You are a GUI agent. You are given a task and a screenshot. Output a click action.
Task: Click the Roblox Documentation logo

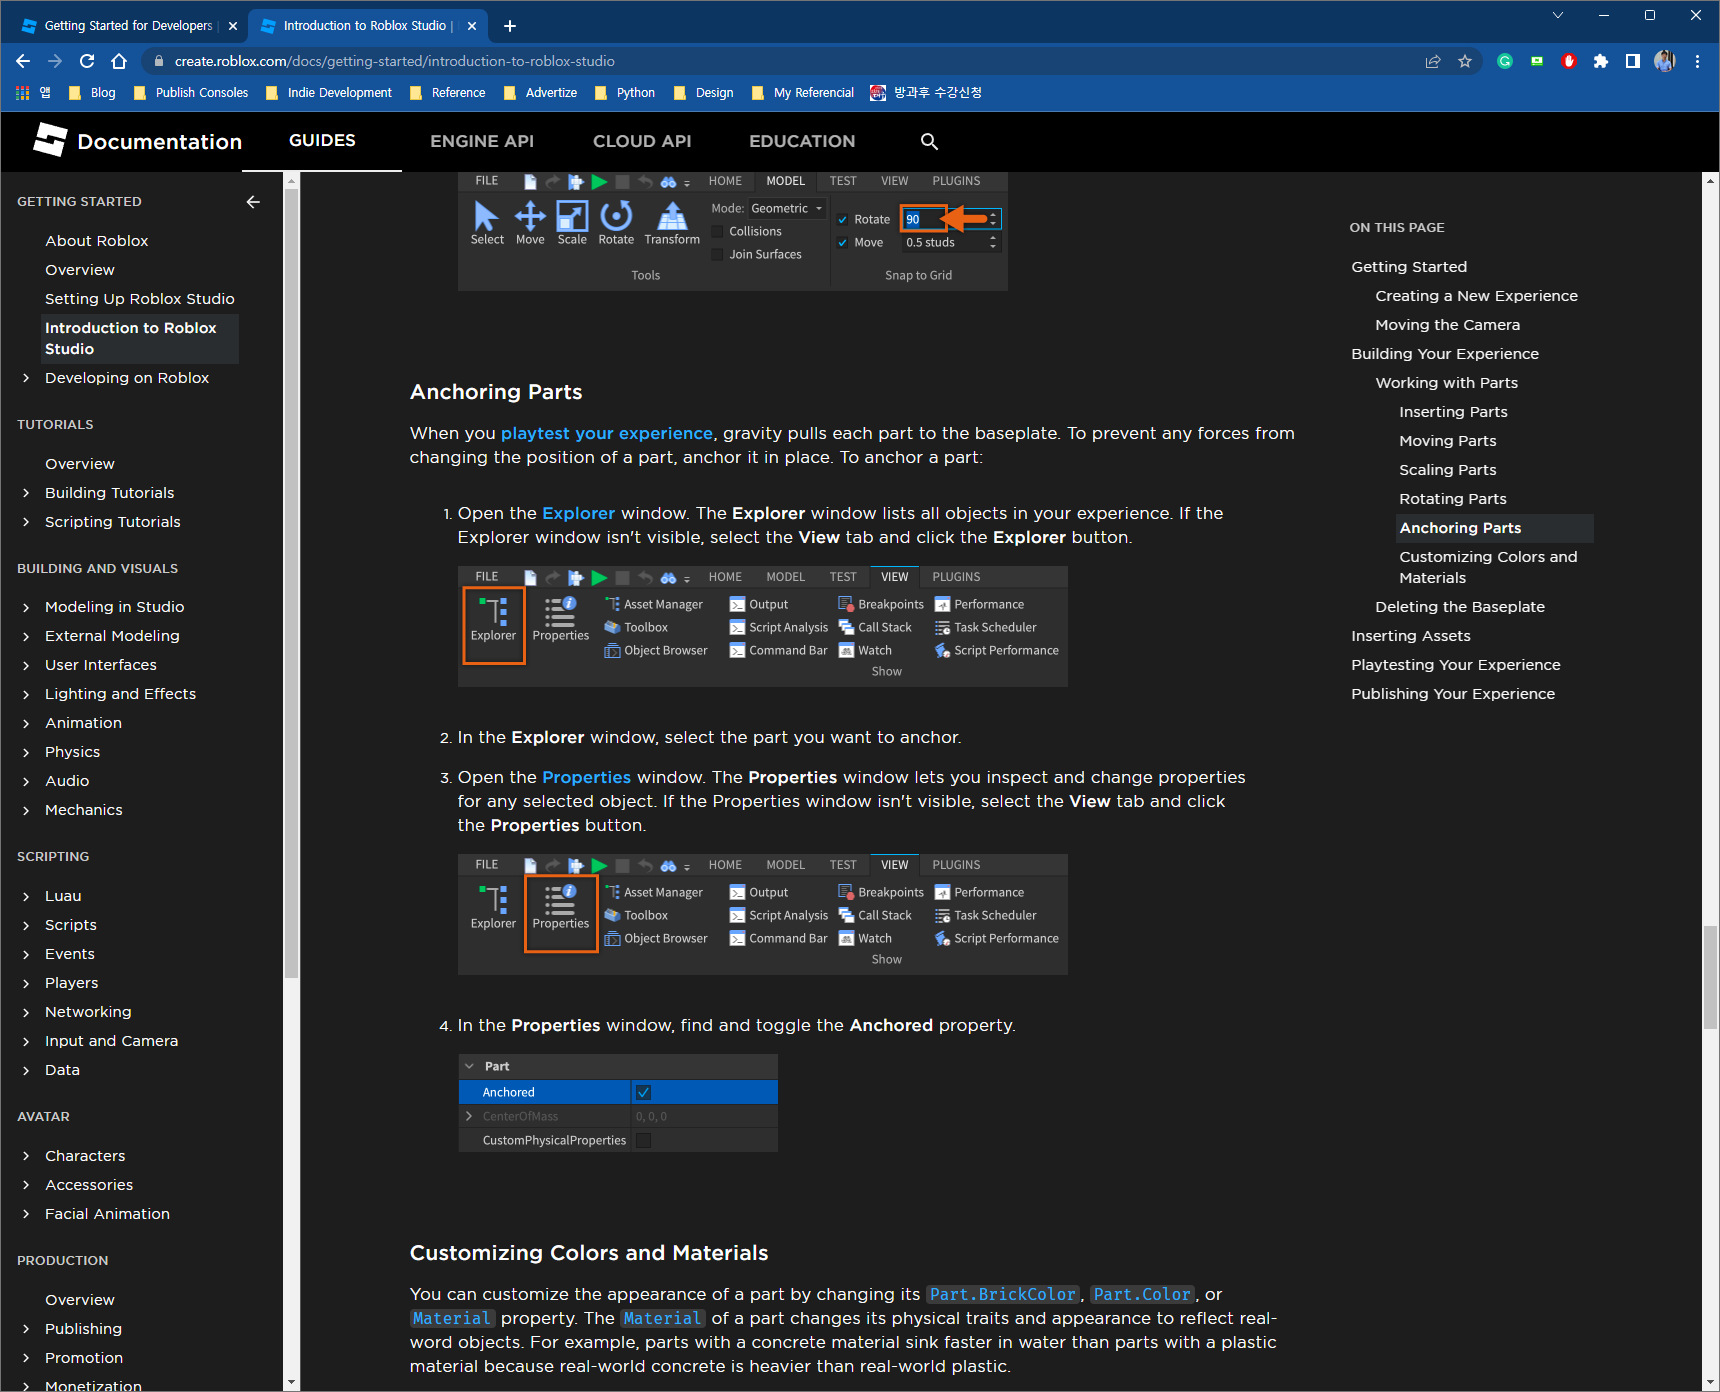(137, 141)
